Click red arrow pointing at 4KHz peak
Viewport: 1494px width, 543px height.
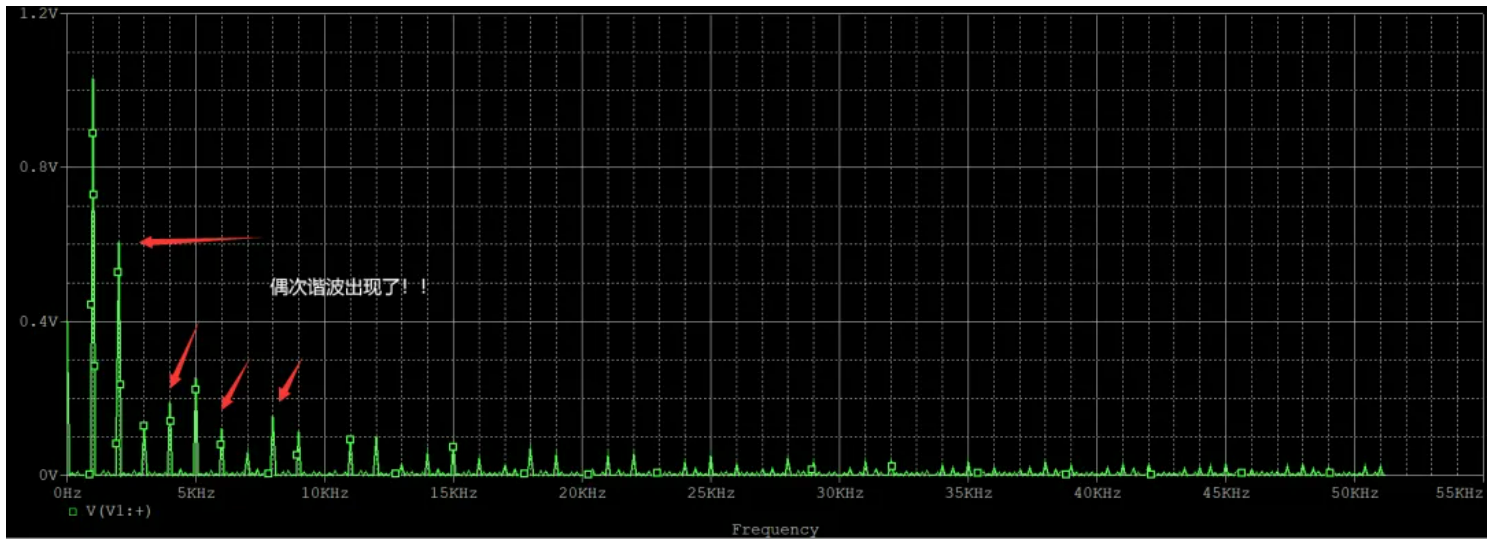pyautogui.click(x=183, y=357)
